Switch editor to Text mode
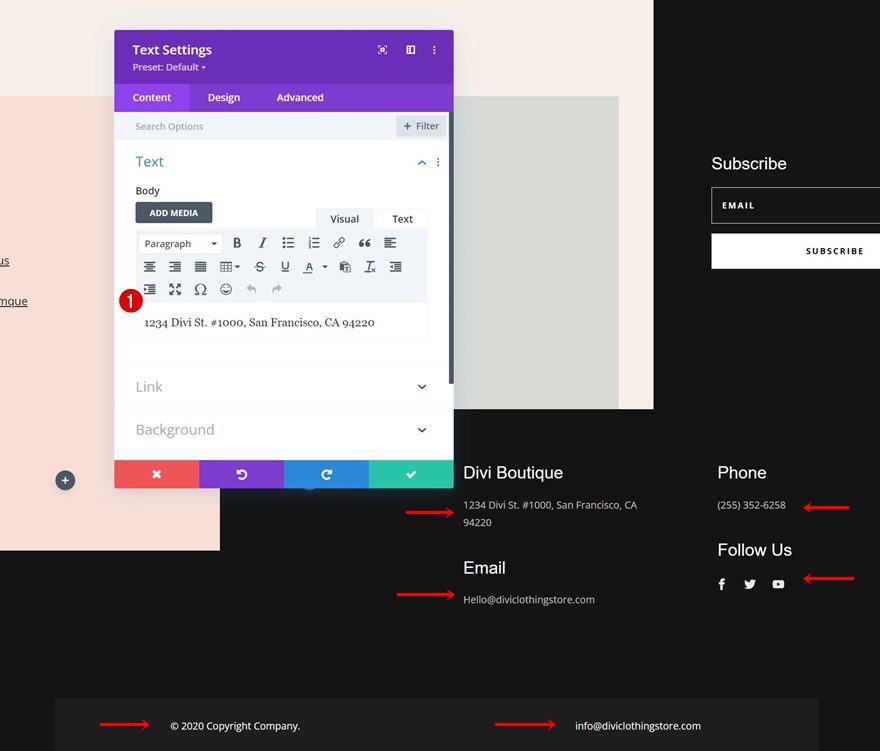Screen dimensions: 880x751 tap(402, 219)
